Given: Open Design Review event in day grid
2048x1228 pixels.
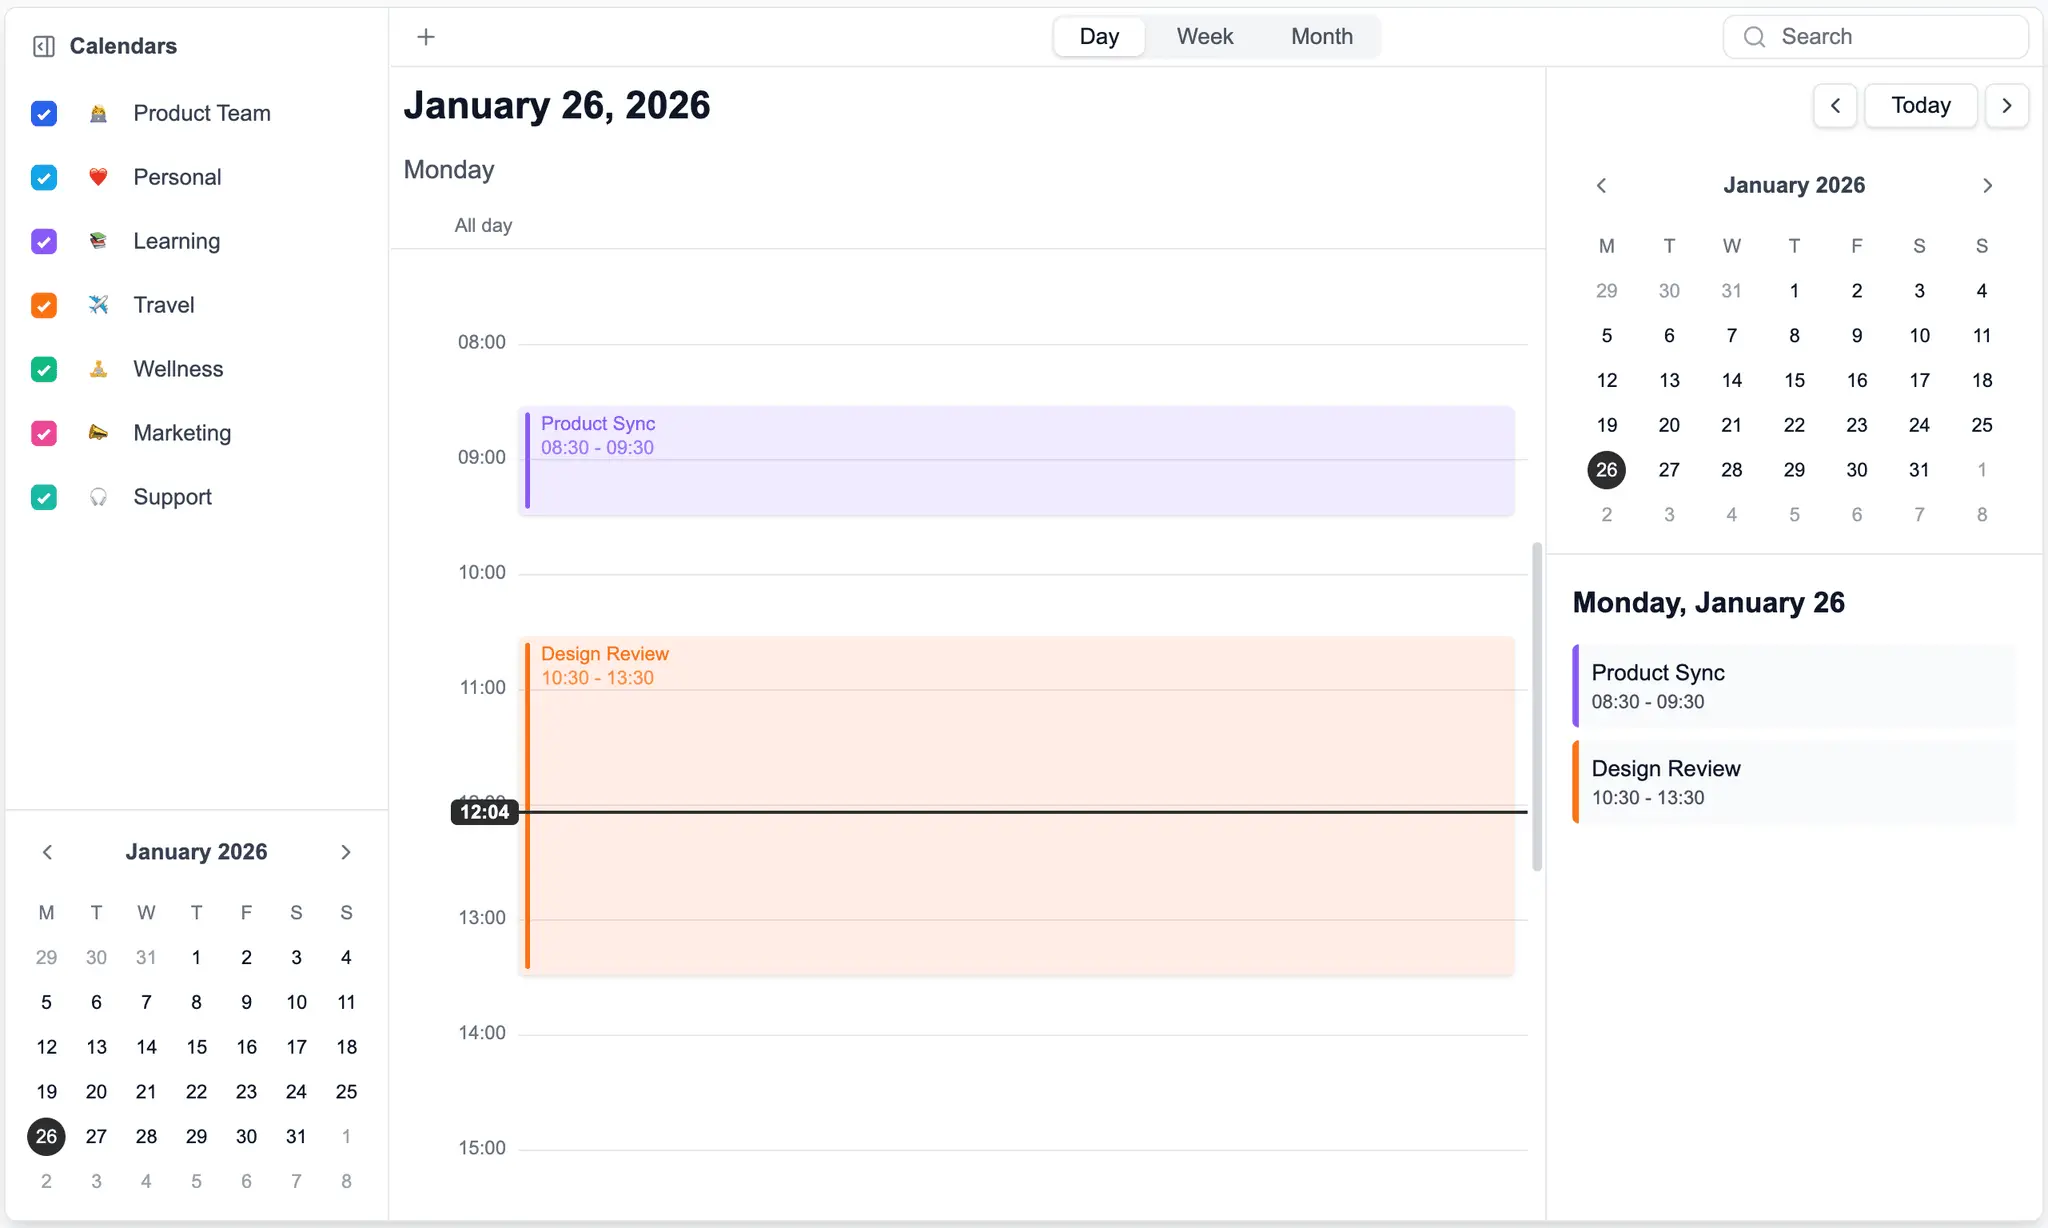Looking at the screenshot, I should (x=1017, y=806).
